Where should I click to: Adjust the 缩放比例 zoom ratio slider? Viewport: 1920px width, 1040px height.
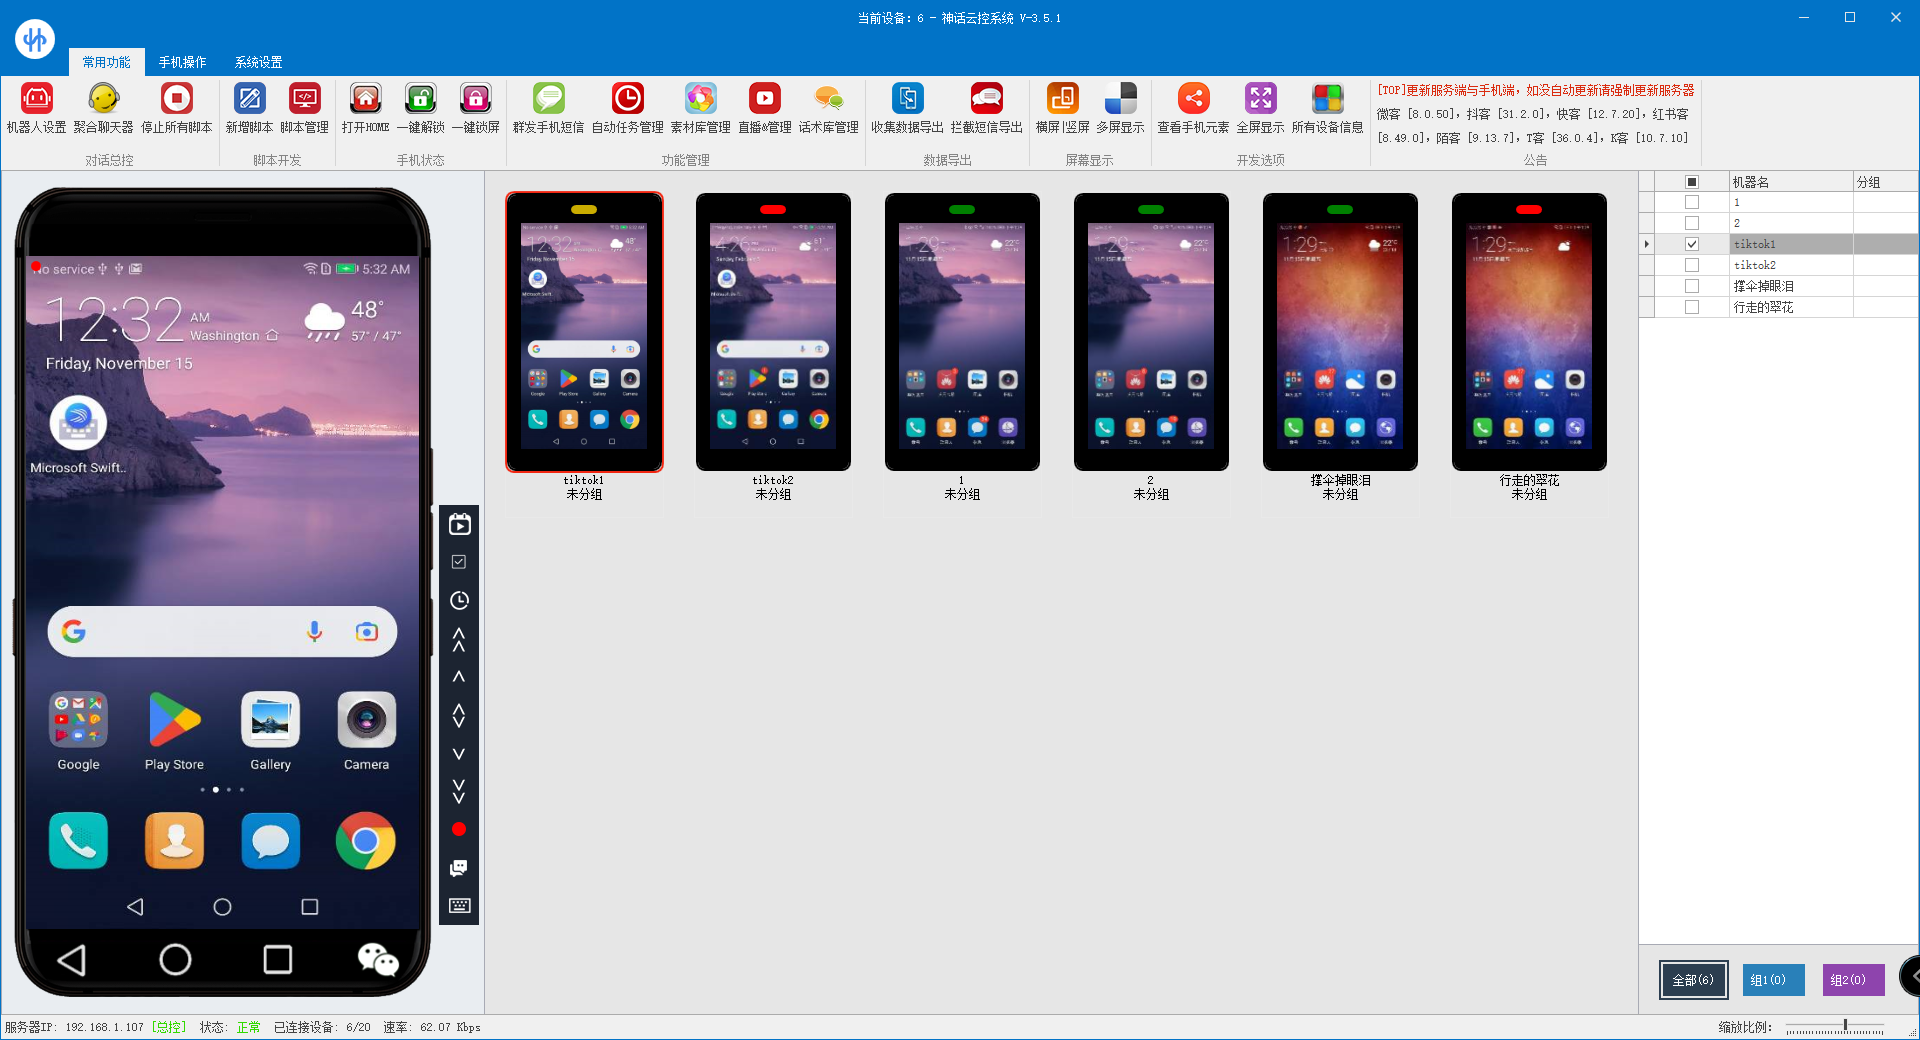(x=1845, y=1027)
